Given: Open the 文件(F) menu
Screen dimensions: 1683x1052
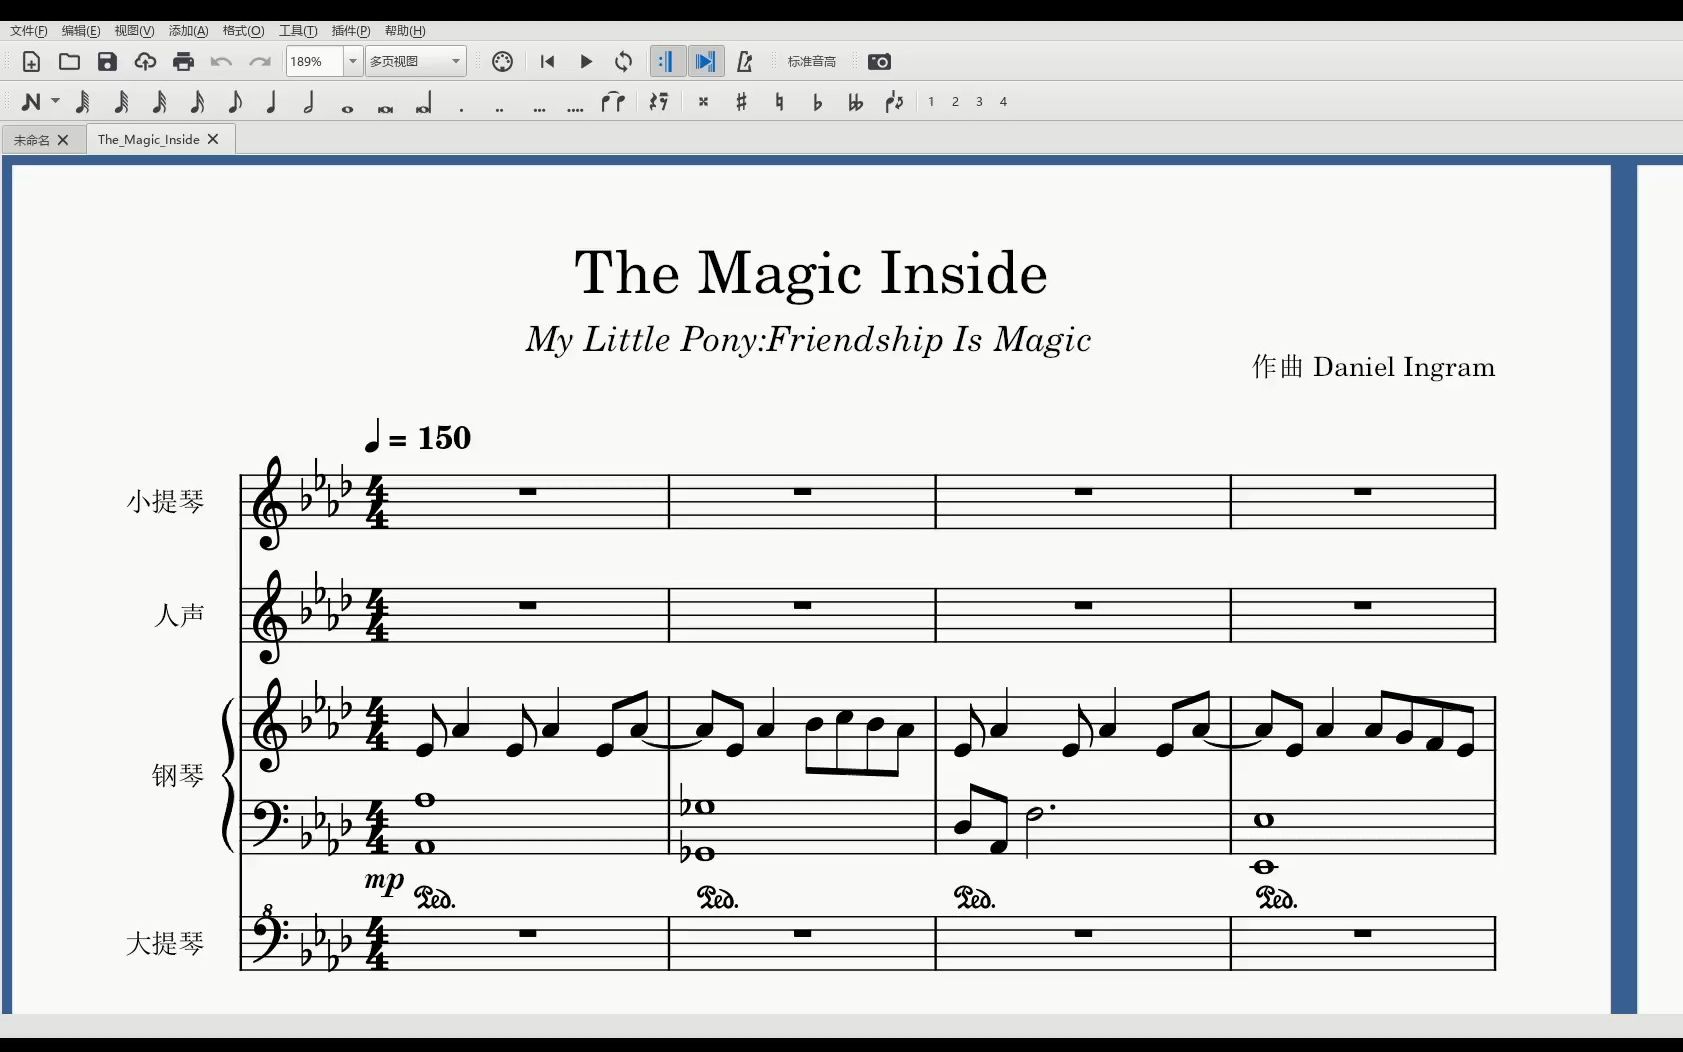Looking at the screenshot, I should coord(28,31).
